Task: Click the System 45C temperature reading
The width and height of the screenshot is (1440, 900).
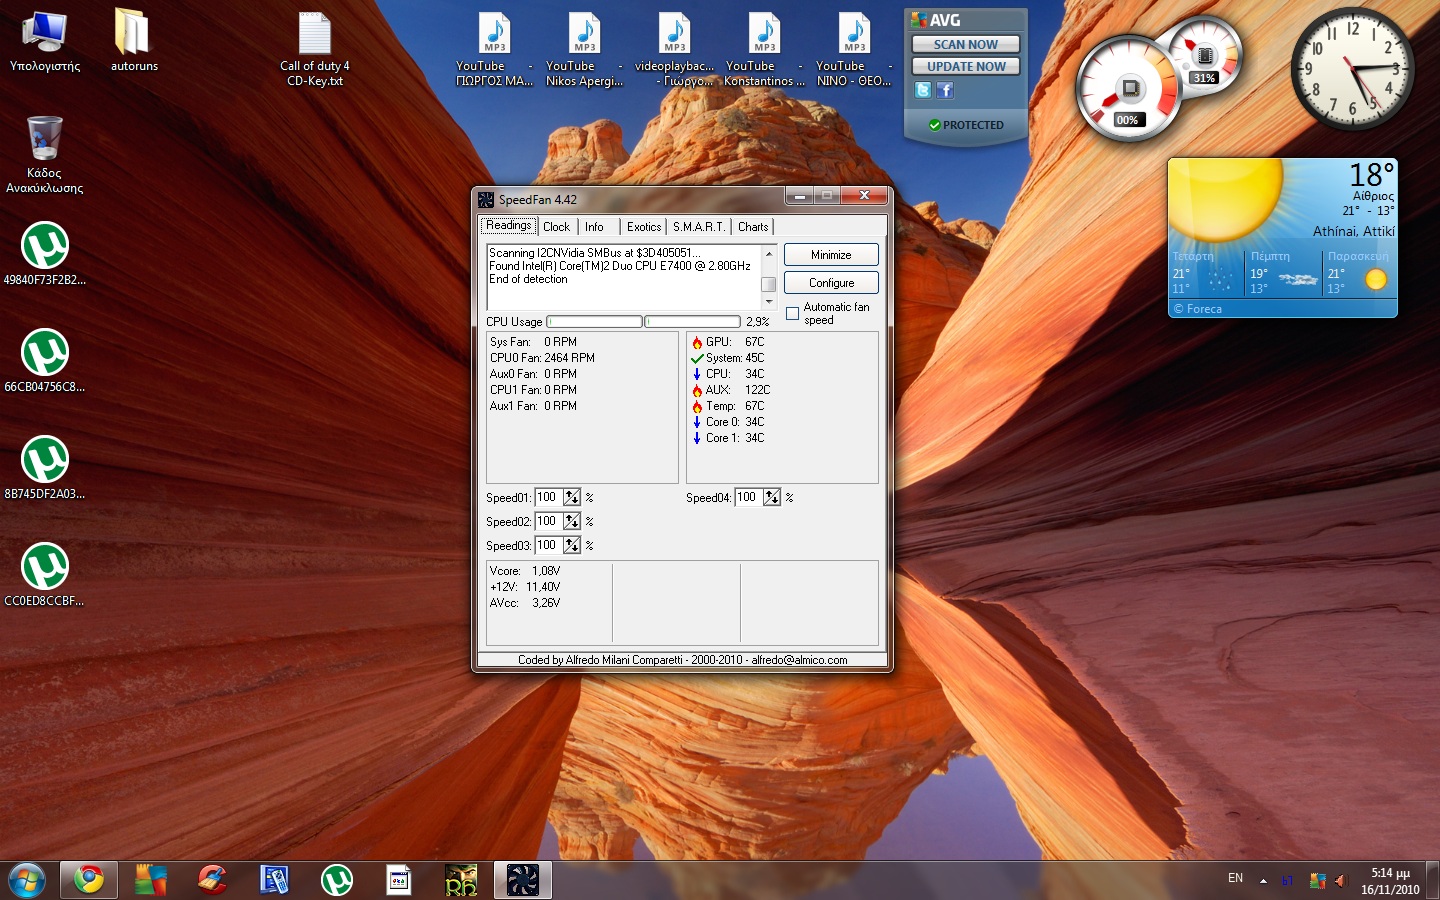Action: (728, 358)
